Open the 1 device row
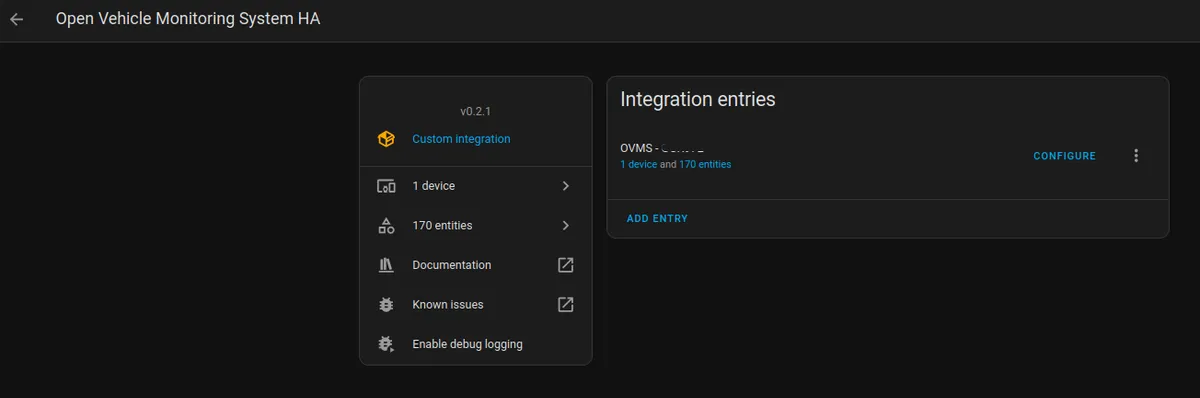The height and width of the screenshot is (398, 1200). click(x=476, y=186)
